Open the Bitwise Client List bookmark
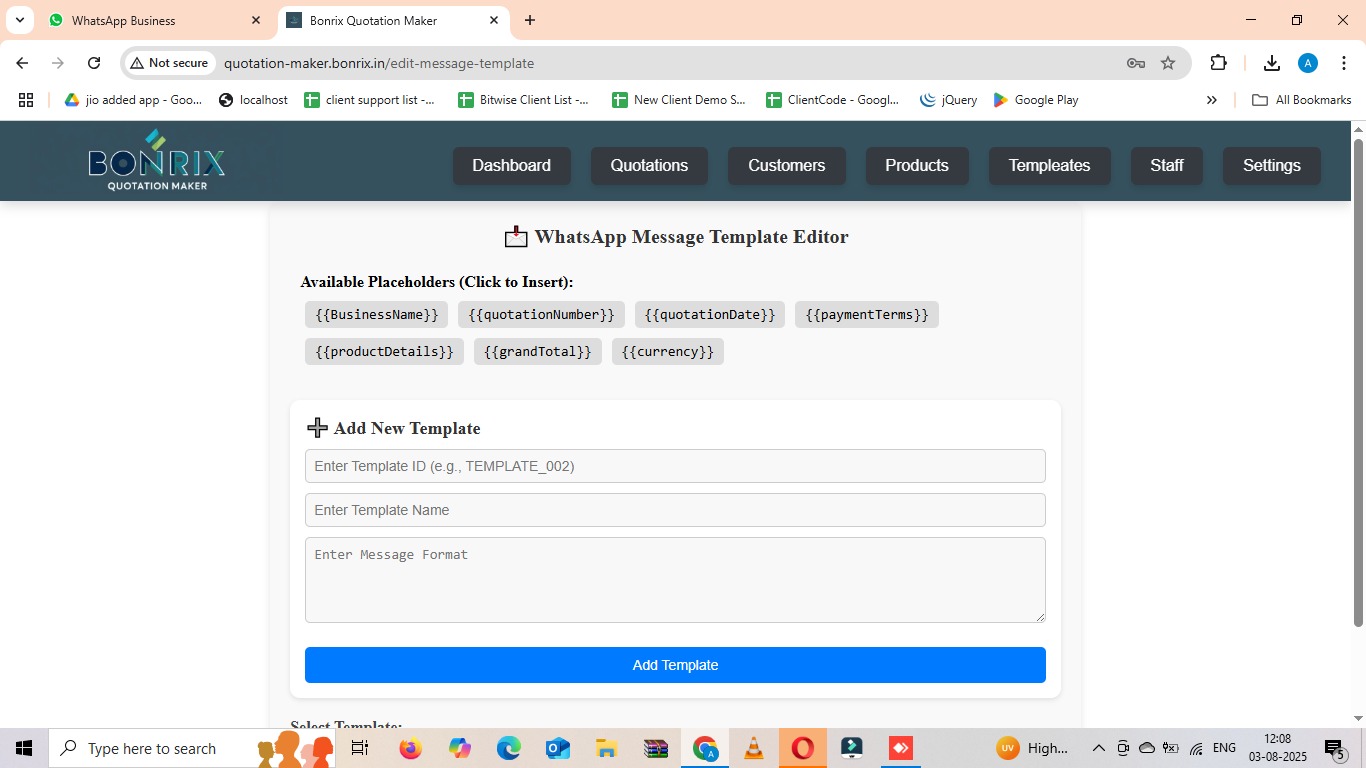 point(524,100)
